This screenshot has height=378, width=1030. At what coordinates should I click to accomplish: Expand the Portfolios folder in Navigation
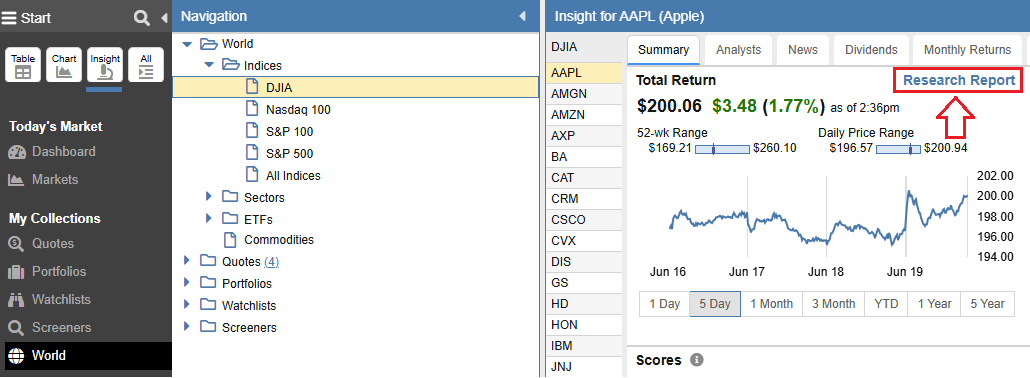click(187, 283)
